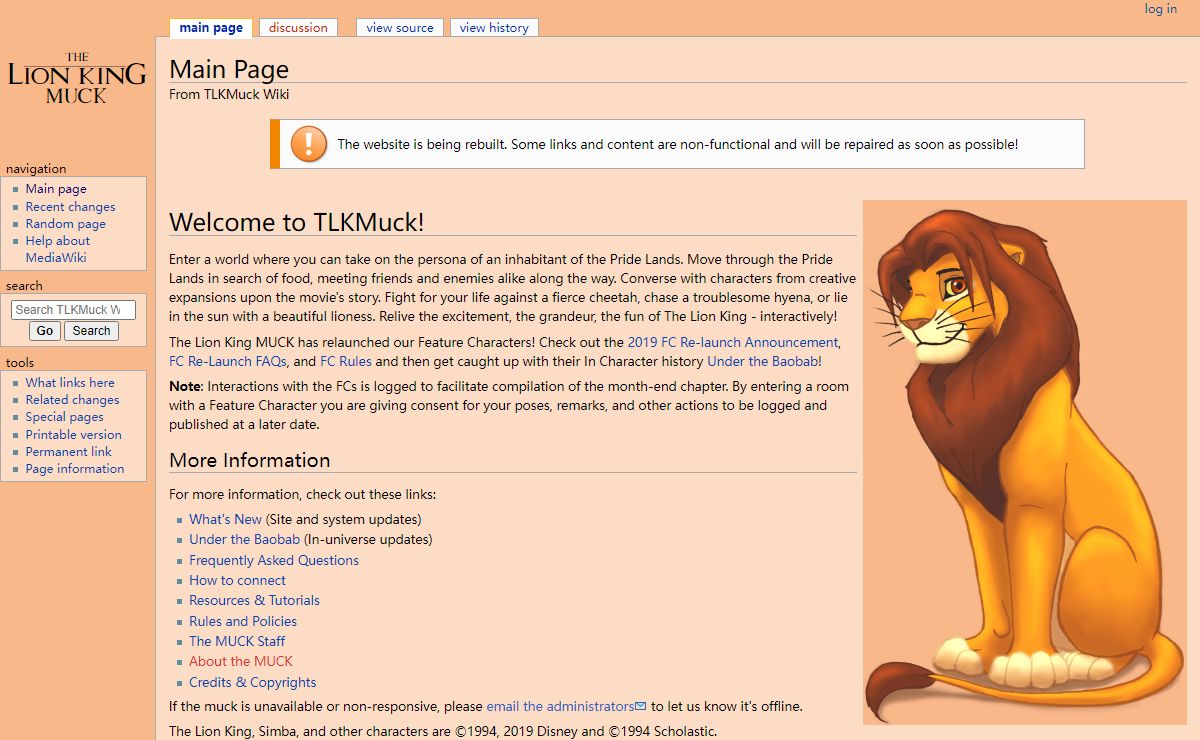1200x740 pixels.
Task: Open FC Re-Launch FAQs link
Action: 228,361
